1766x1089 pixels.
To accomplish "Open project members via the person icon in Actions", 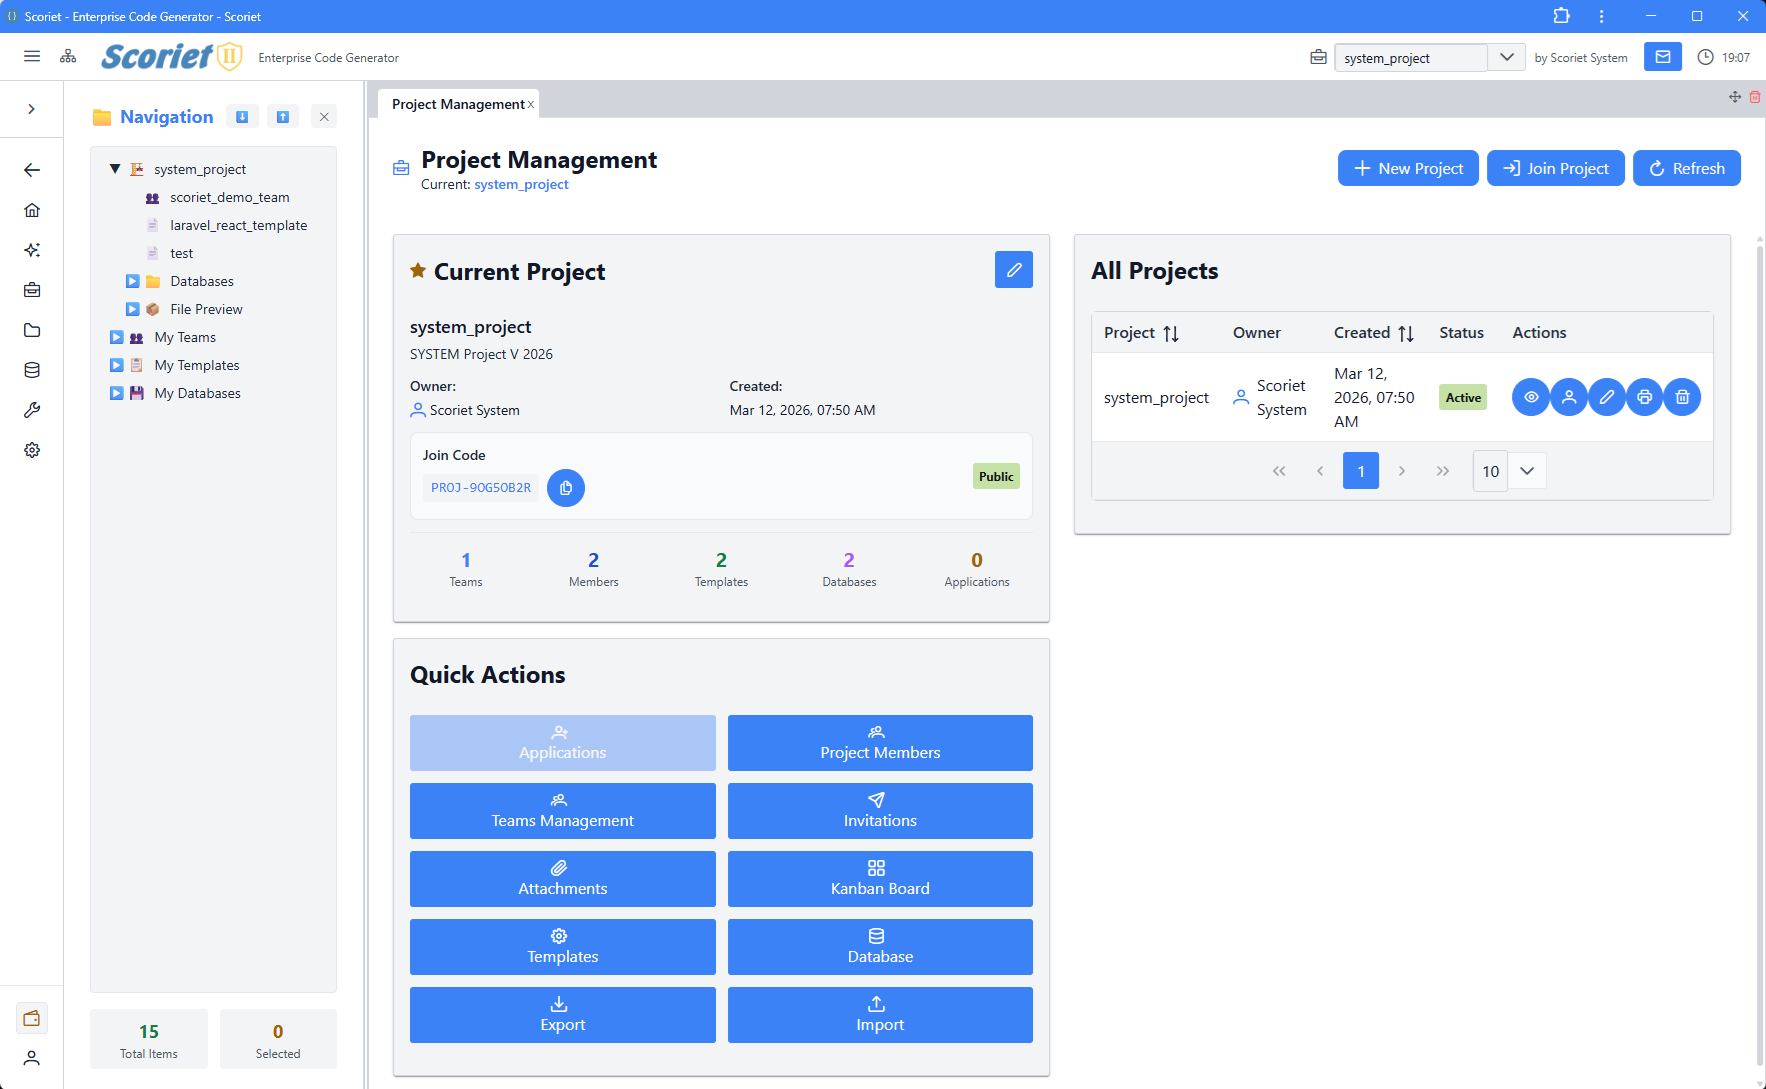I will (1568, 397).
